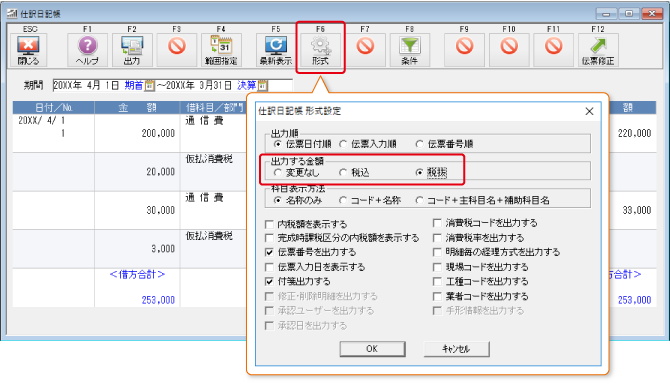Click the 期間 date range field
Image resolution: width=670 pixels, height=384 pixels.
coord(173,85)
